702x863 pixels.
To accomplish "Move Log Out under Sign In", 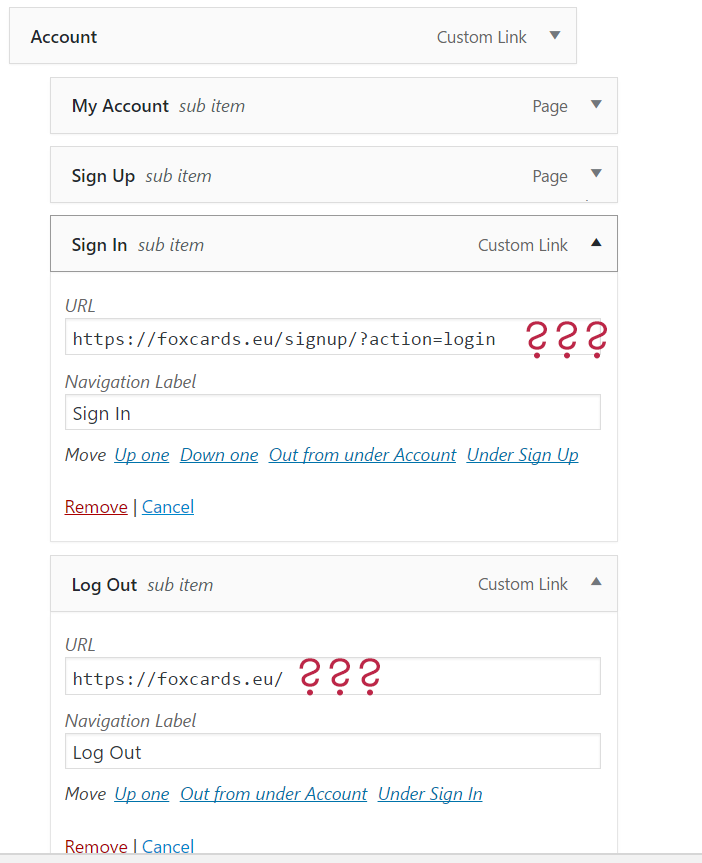I will coord(430,794).
